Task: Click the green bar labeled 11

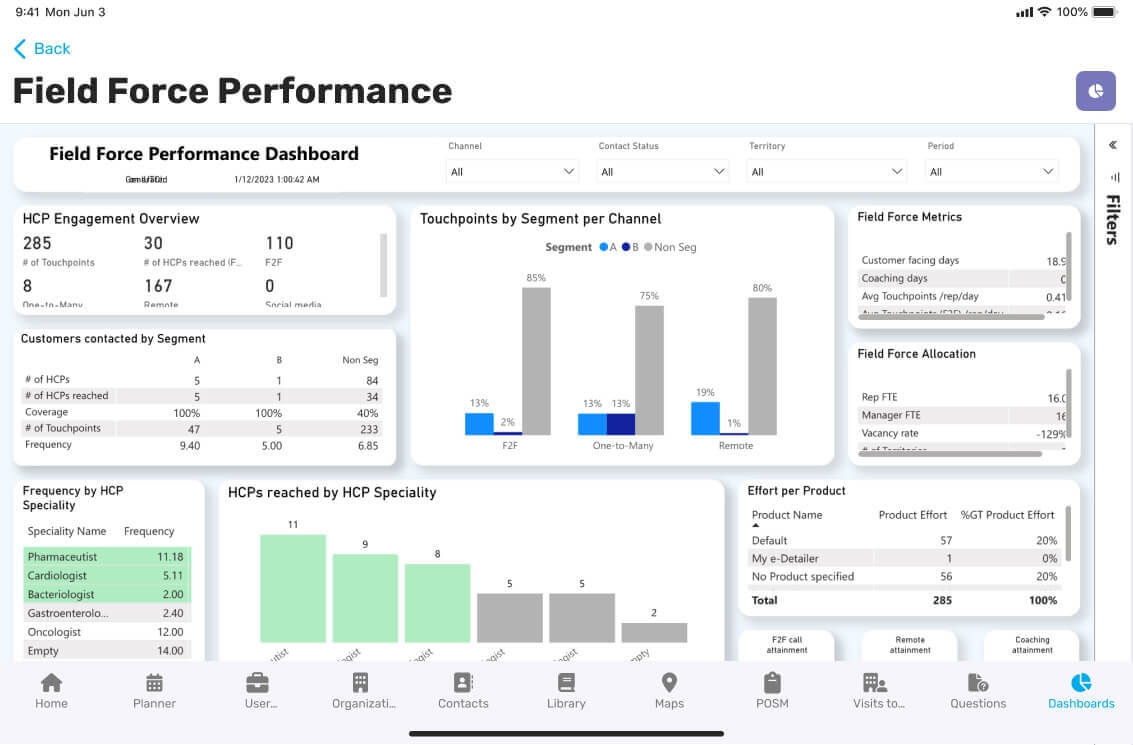Action: (x=293, y=588)
